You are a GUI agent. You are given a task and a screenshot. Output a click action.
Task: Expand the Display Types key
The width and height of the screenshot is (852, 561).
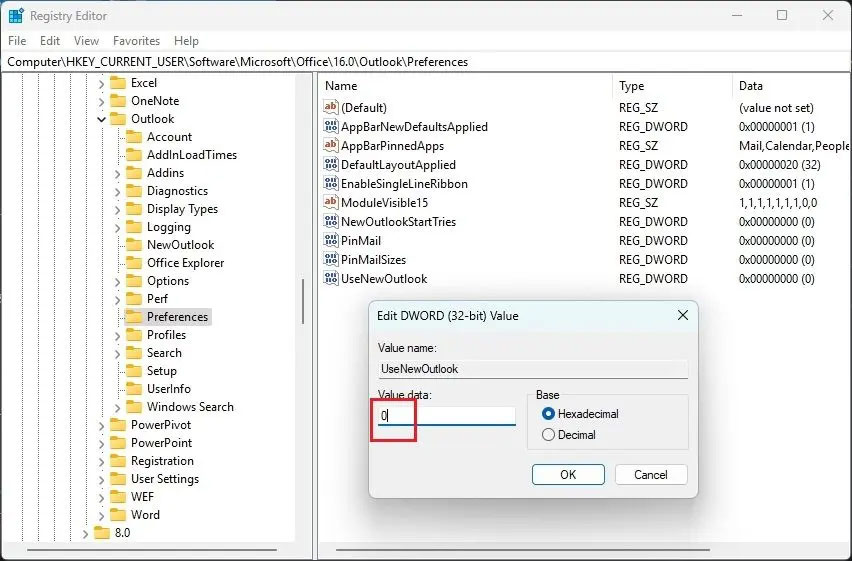coord(117,209)
